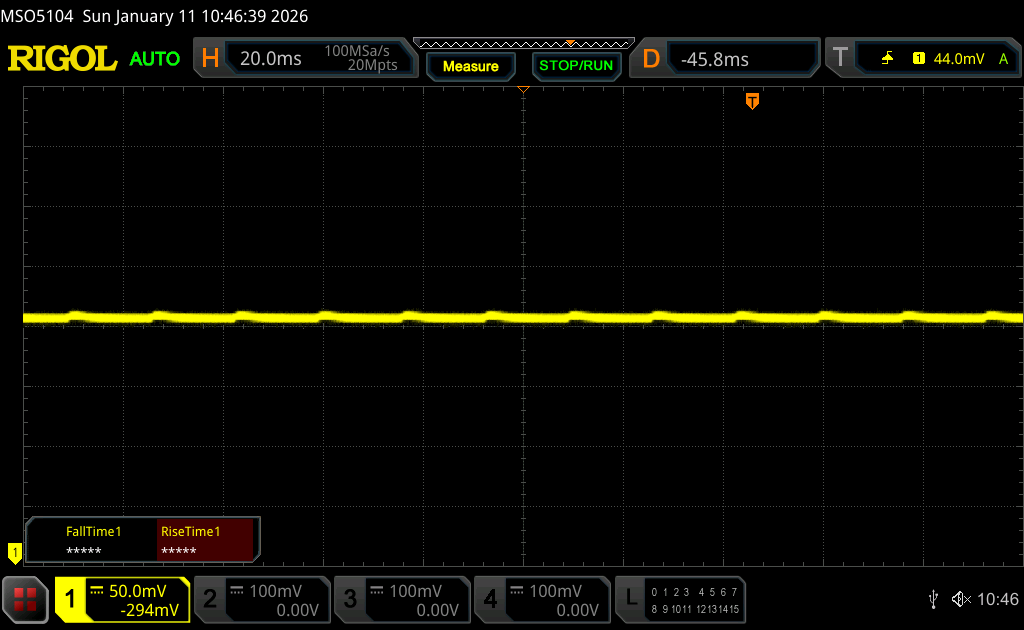Turn on channel 4 input
1024x630 pixels.
541,599
